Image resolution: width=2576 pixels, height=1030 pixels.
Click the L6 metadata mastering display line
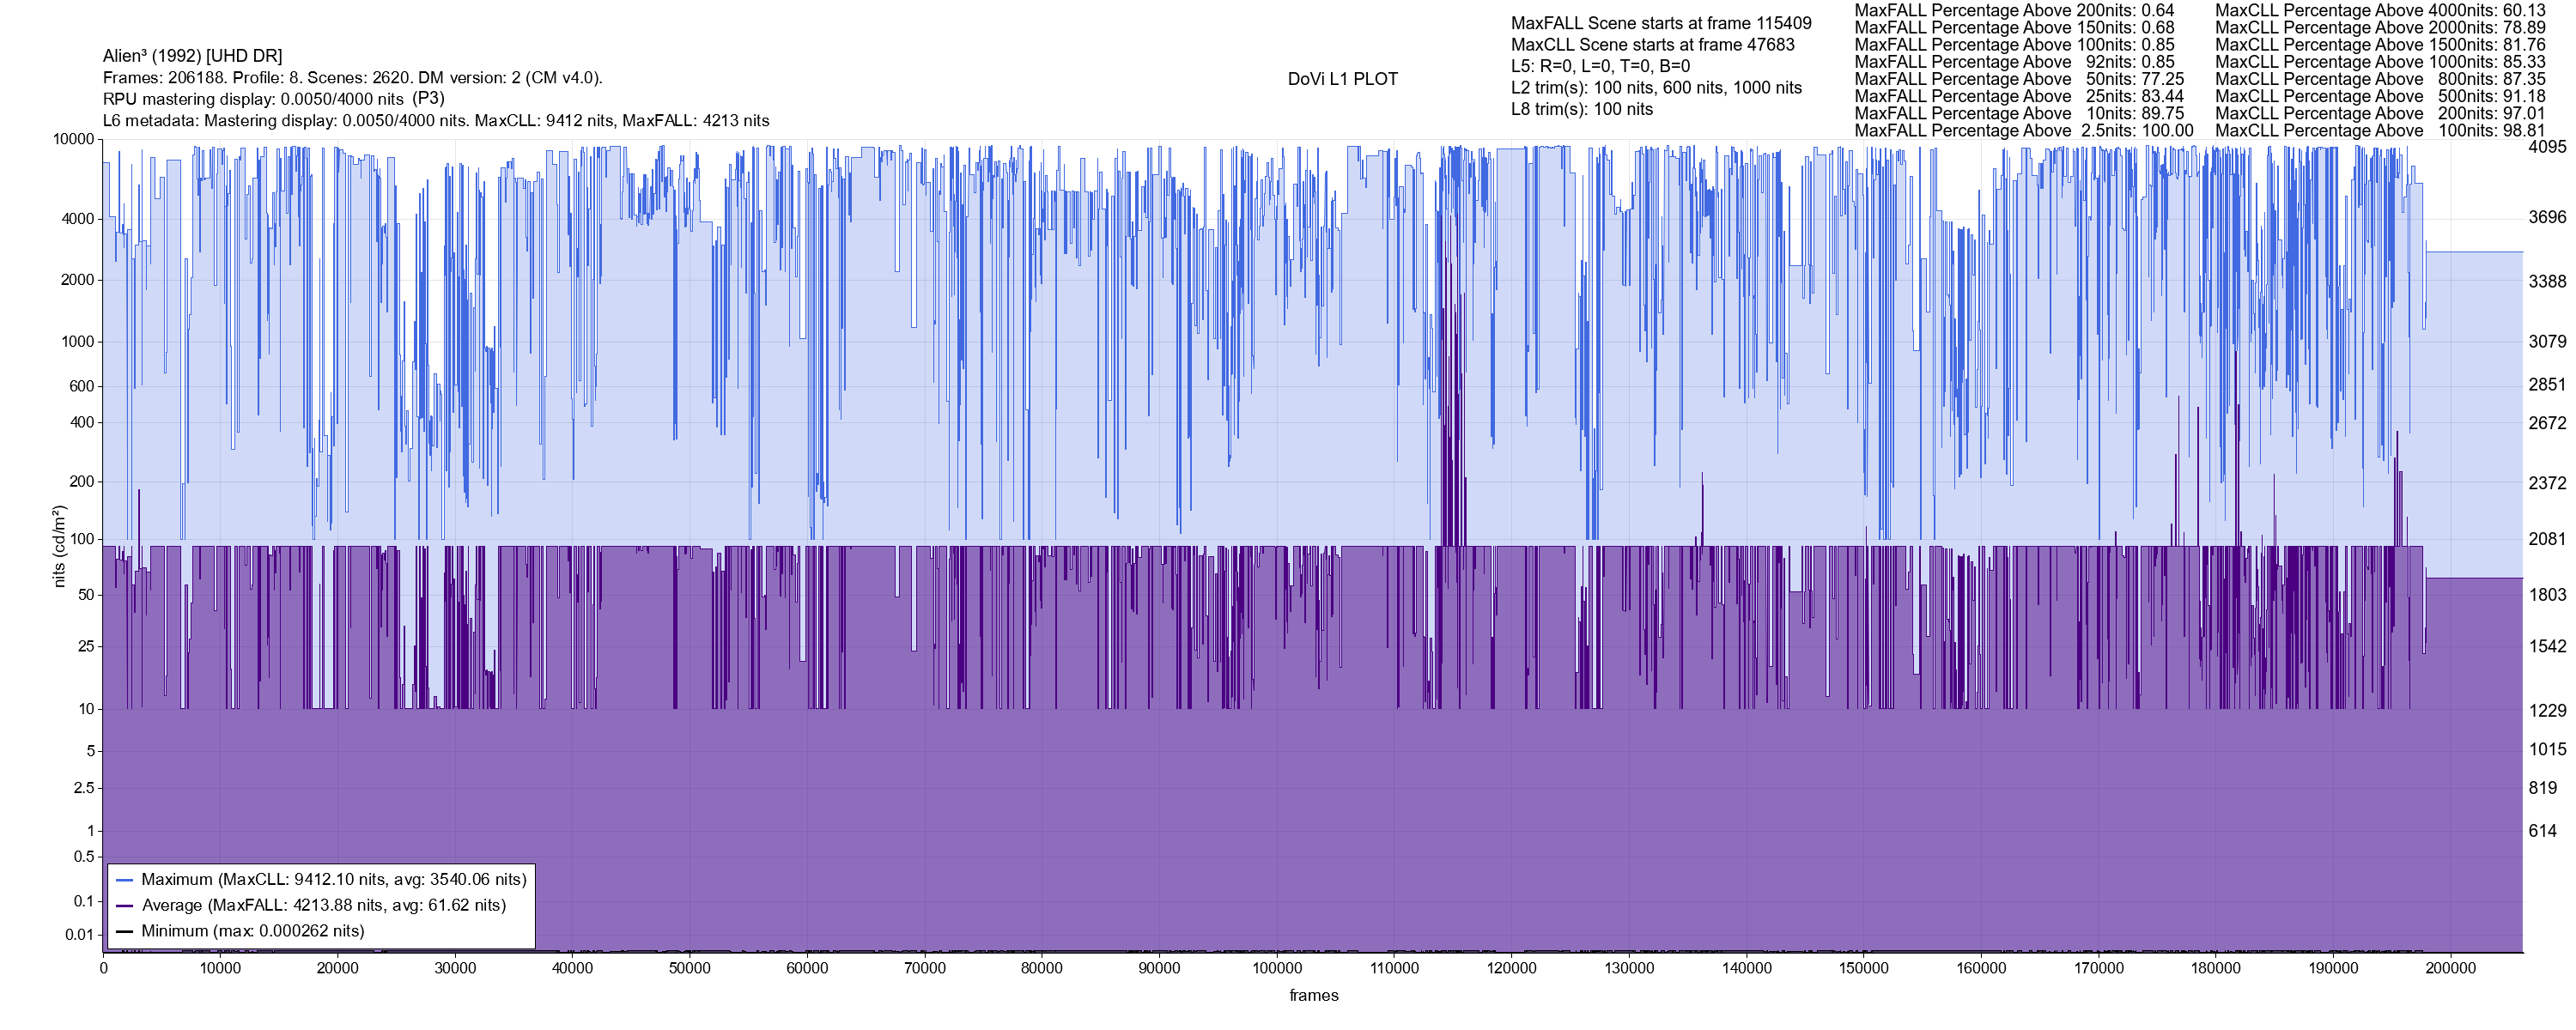[436, 121]
